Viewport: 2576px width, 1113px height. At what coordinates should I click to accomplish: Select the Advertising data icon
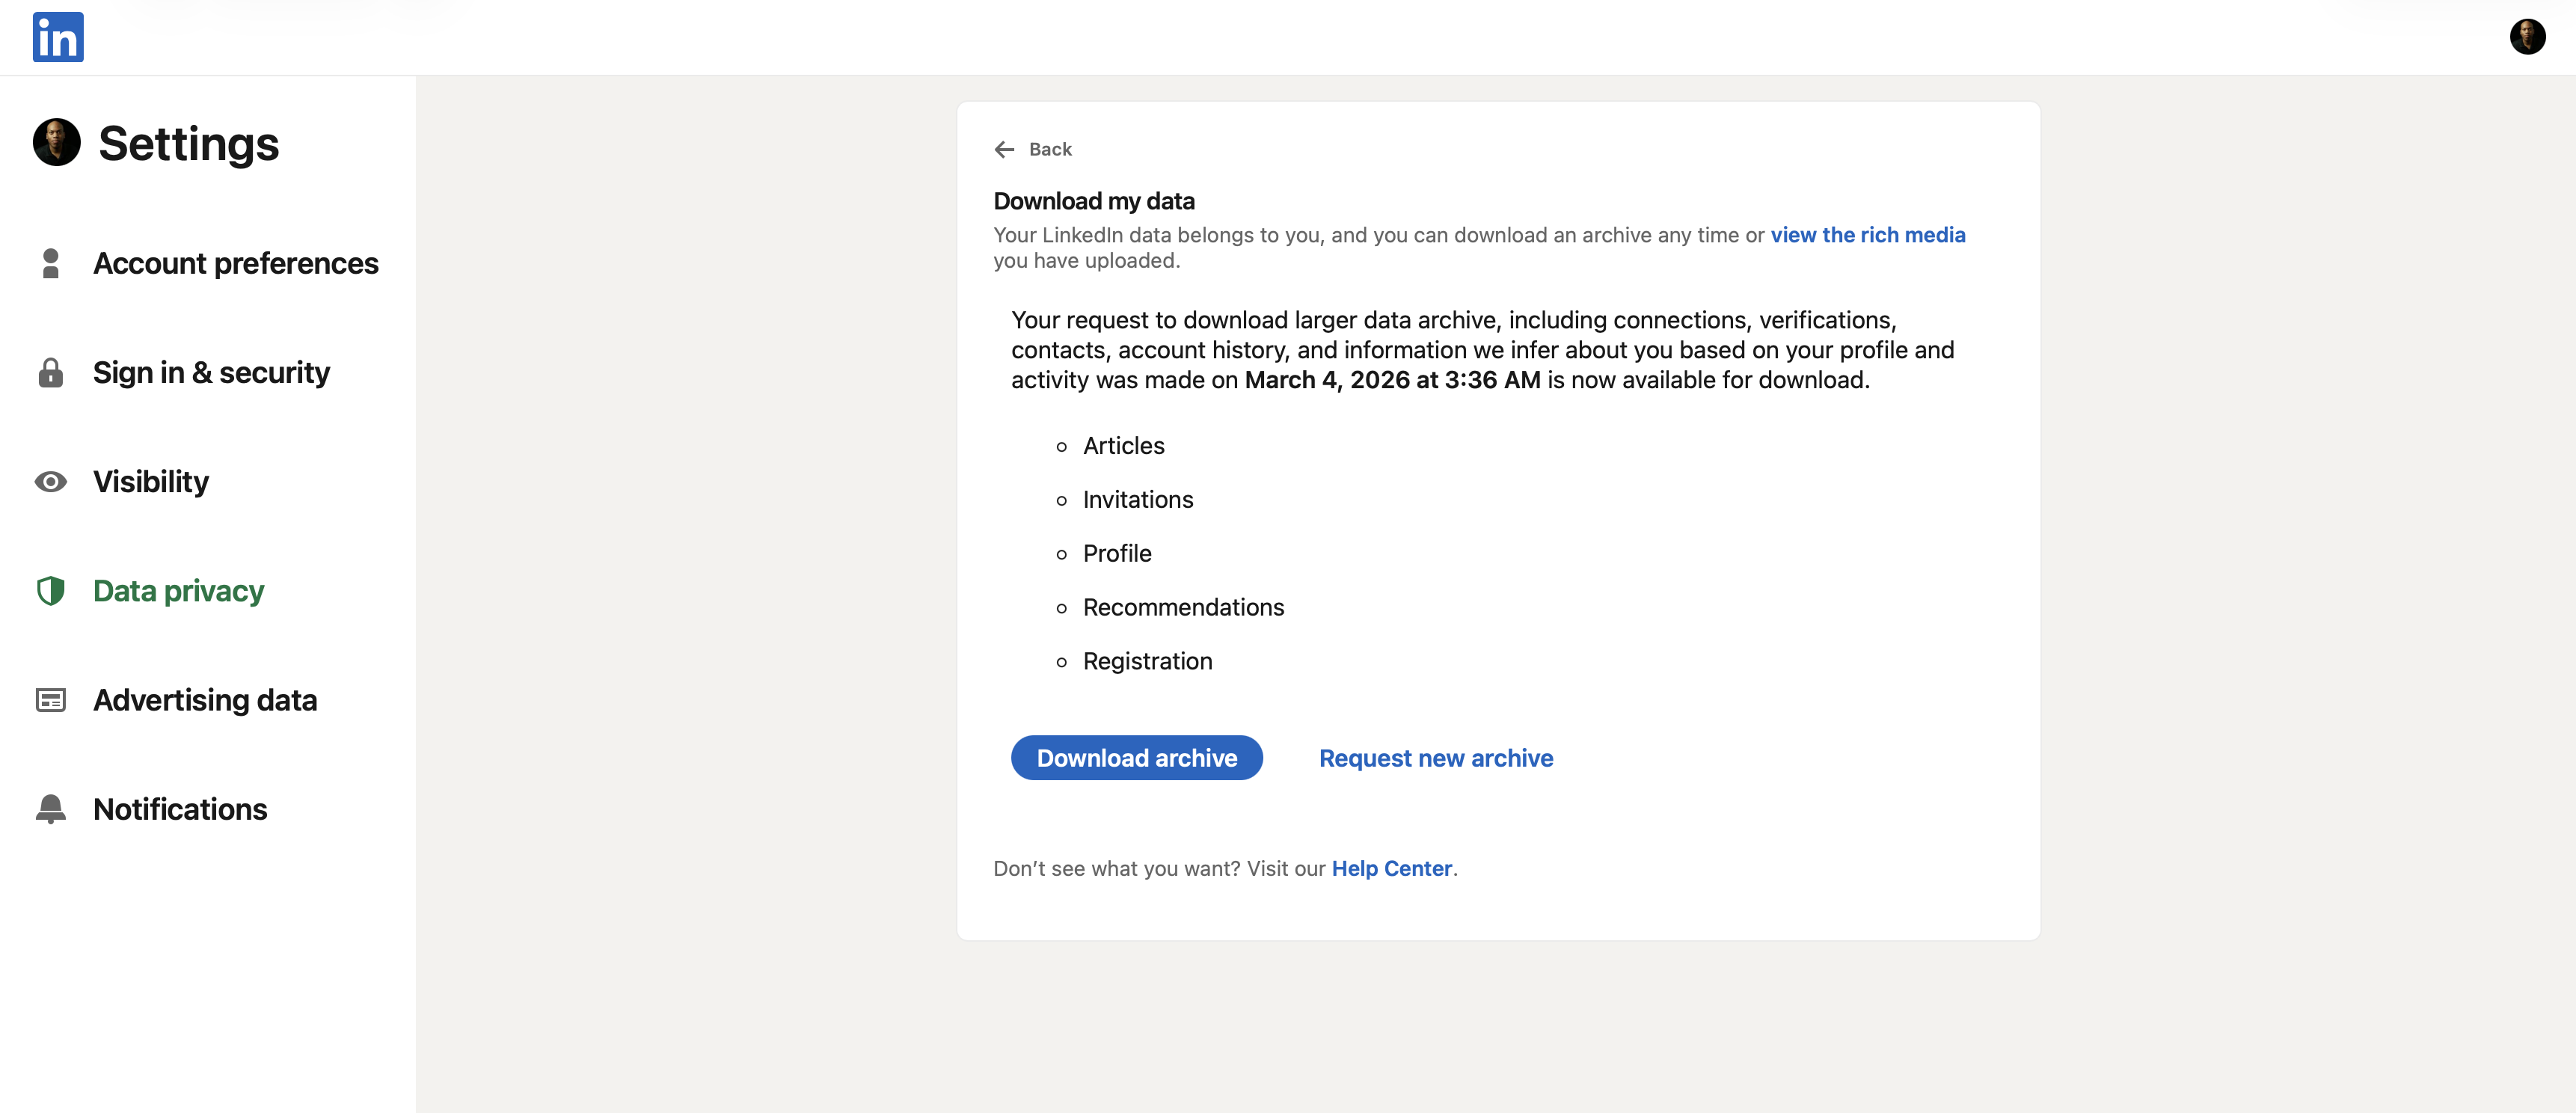51,701
